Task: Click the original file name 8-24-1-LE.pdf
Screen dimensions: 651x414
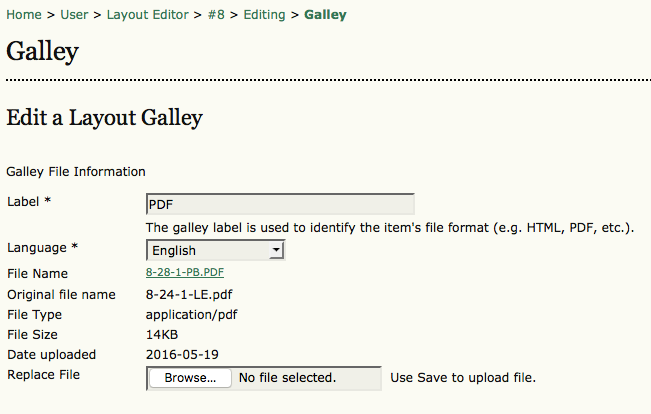Action: 192,294
